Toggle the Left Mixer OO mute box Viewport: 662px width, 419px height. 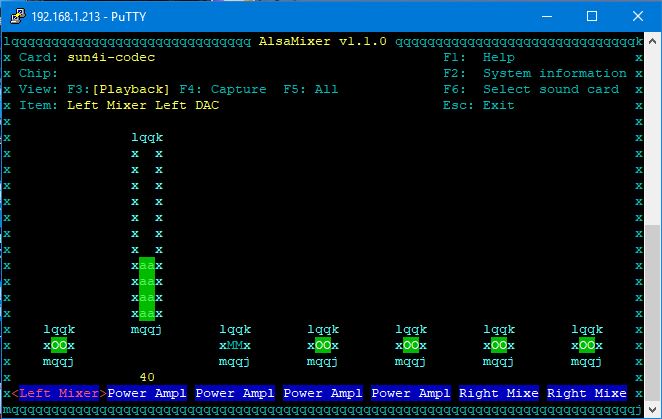[59, 345]
